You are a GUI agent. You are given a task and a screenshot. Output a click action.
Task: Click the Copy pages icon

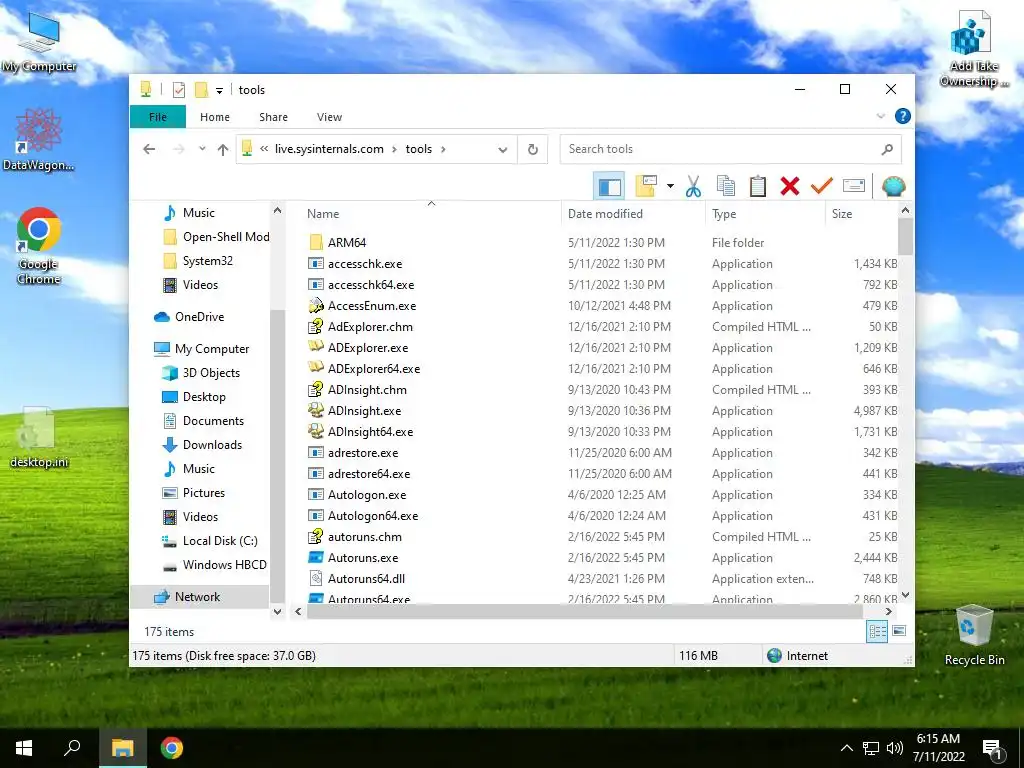click(x=726, y=187)
